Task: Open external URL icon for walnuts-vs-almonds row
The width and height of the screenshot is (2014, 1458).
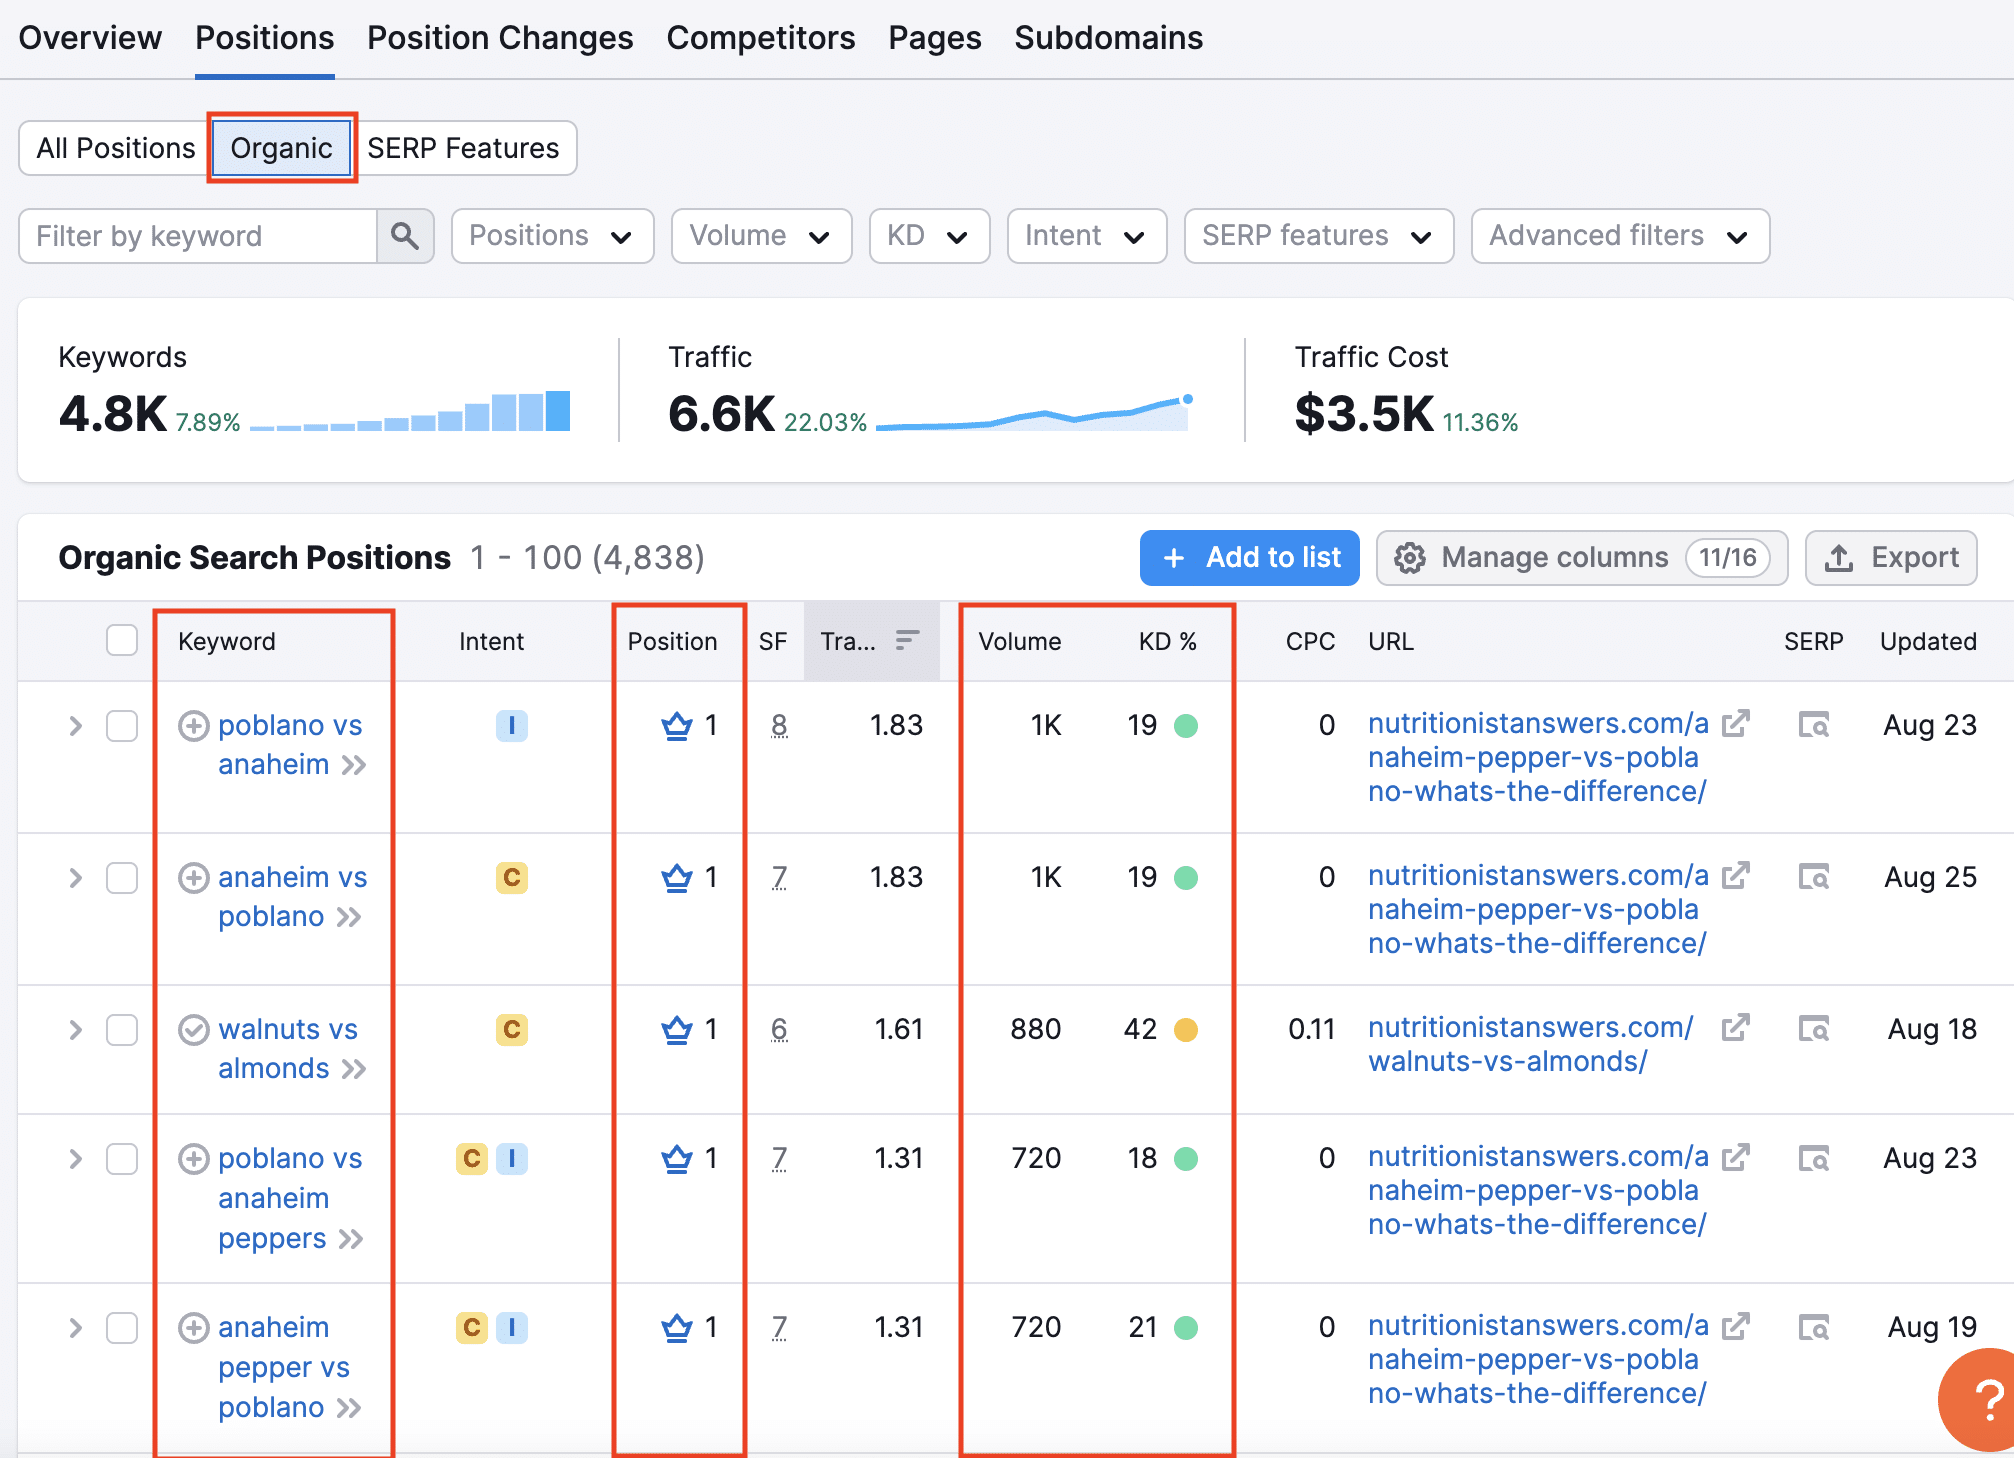Action: coord(1735,1027)
